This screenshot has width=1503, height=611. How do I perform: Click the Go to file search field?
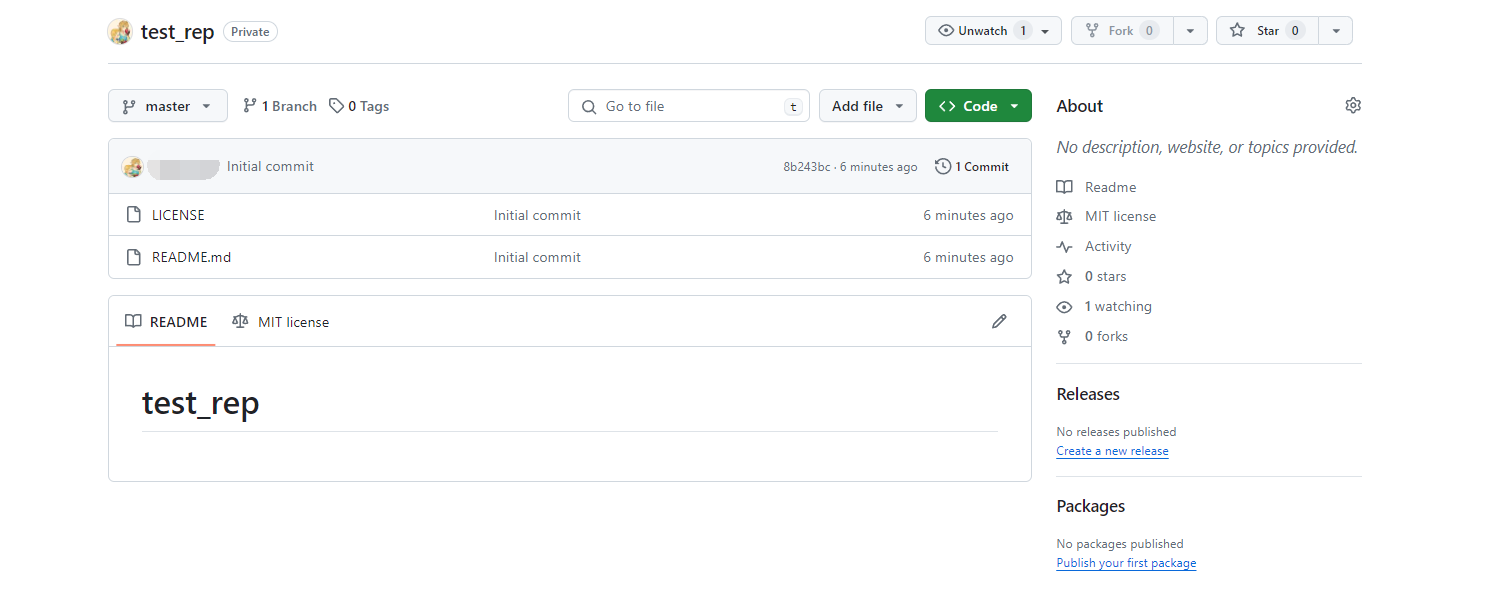(688, 106)
